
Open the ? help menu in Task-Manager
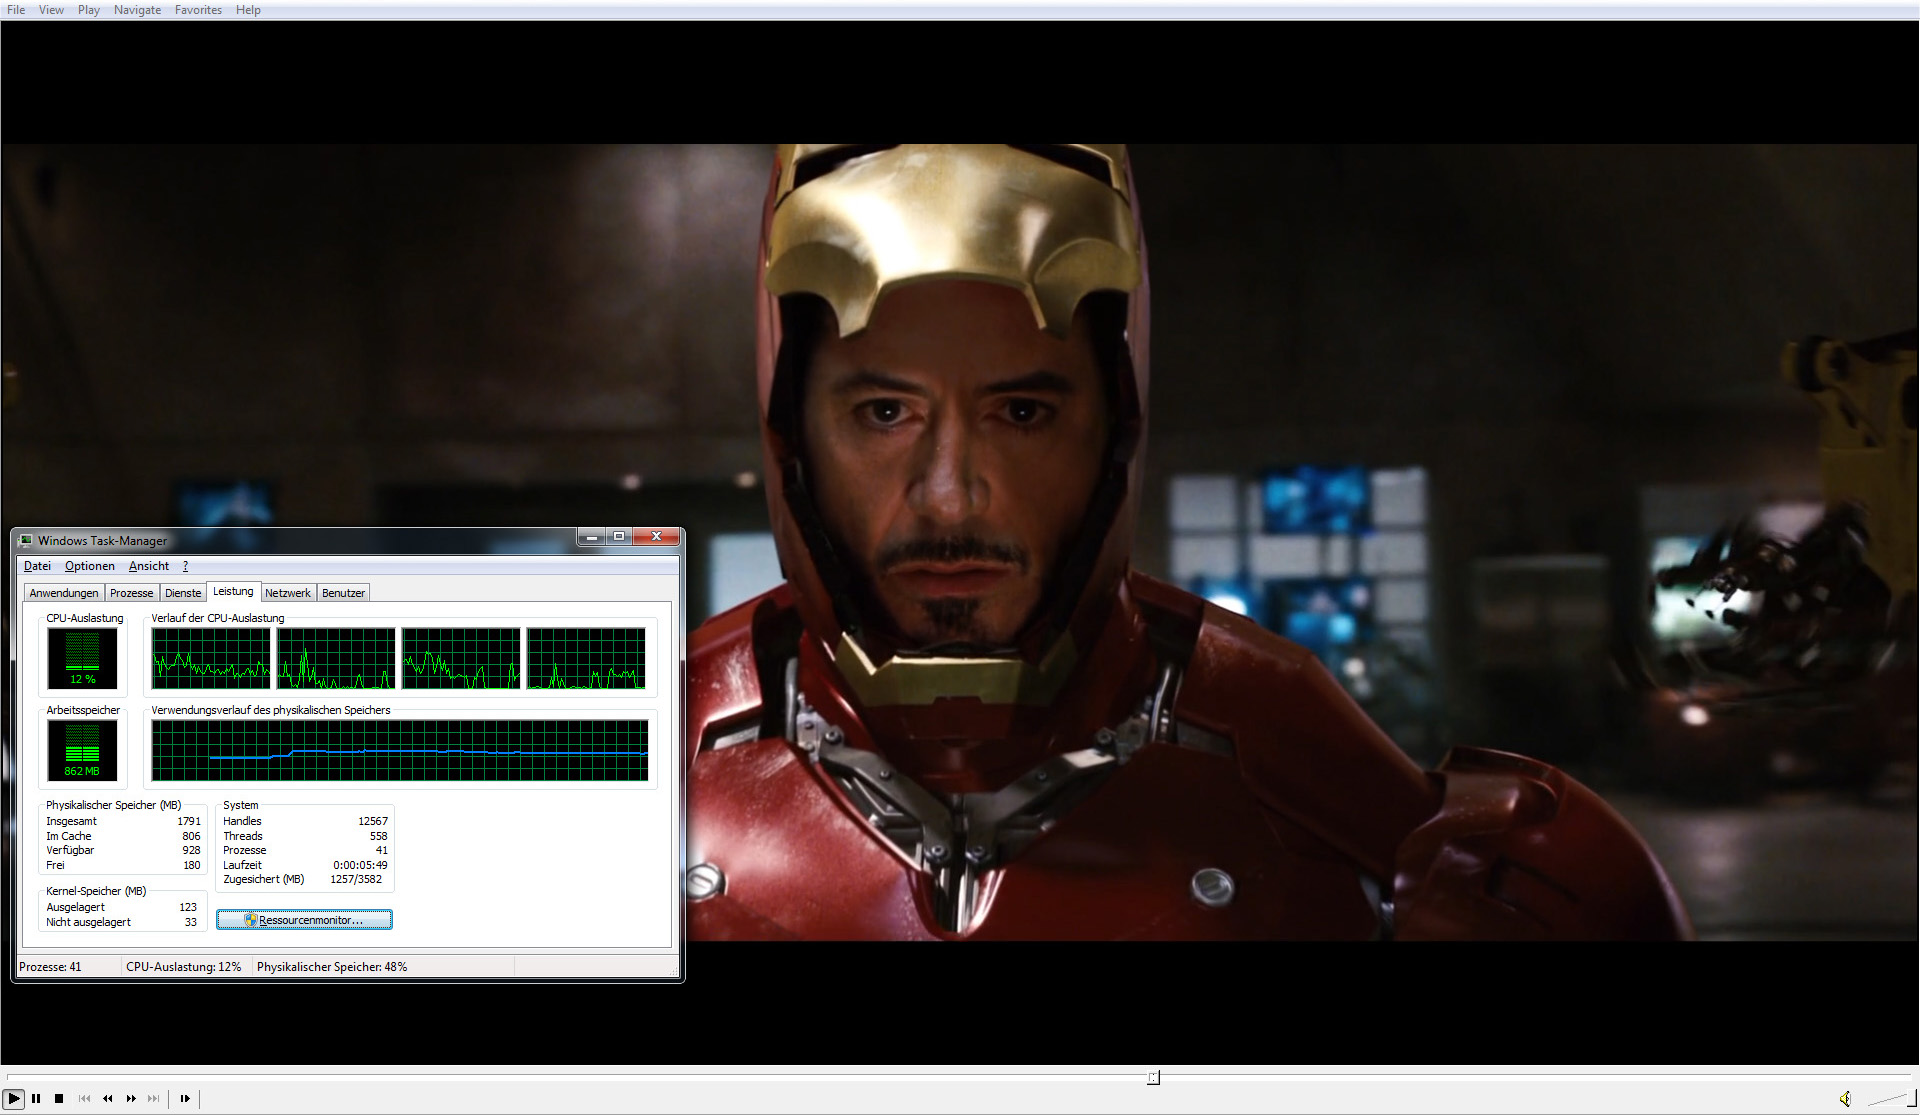[185, 566]
